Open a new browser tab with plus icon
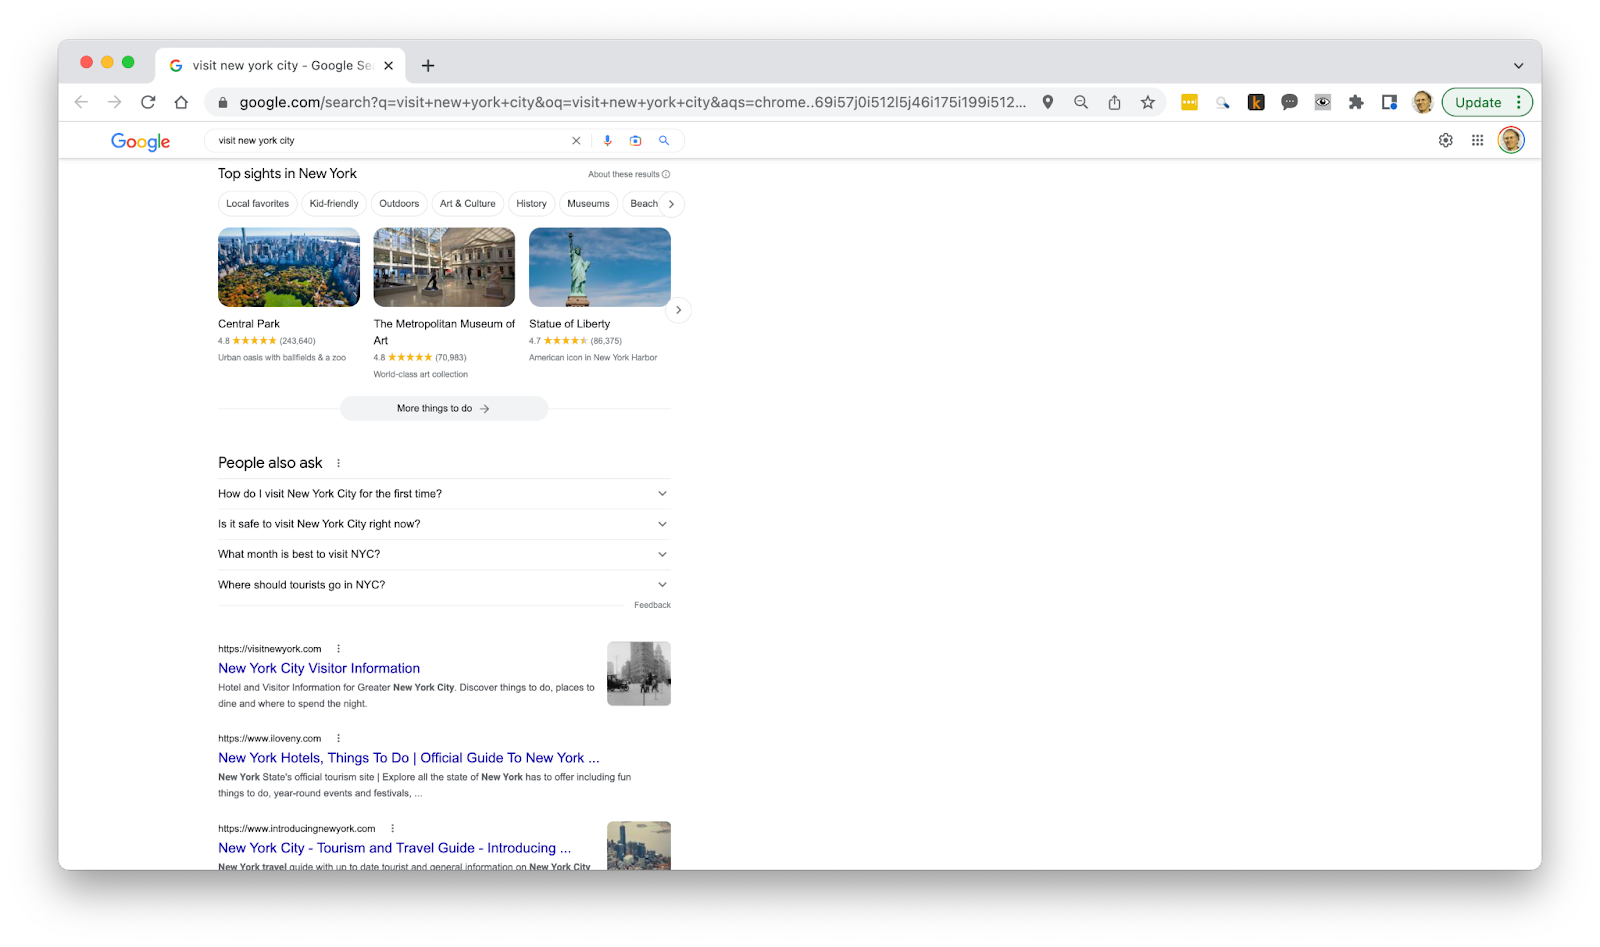 (x=428, y=66)
